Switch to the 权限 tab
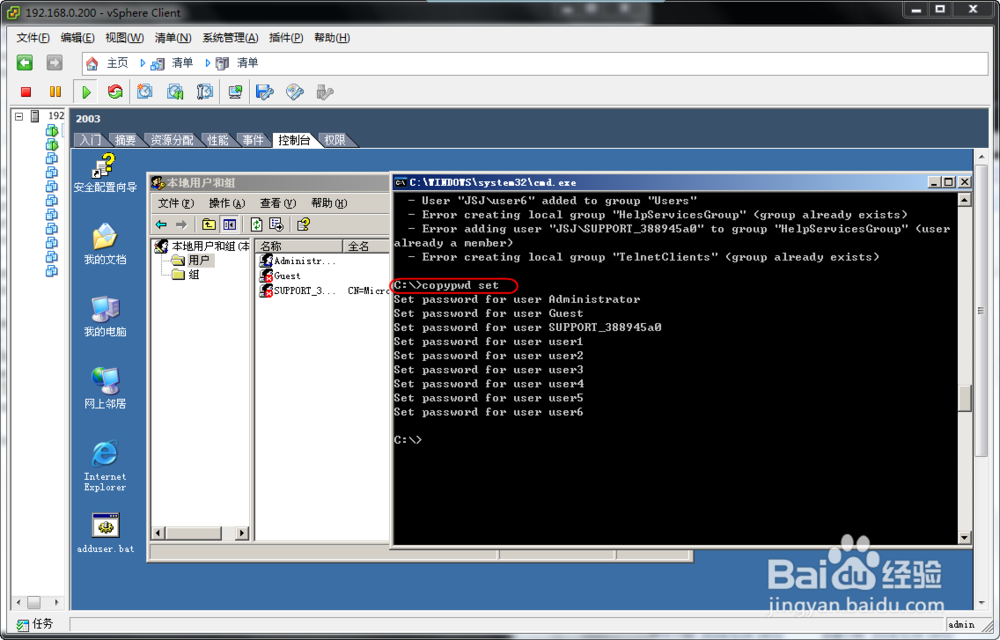 335,140
